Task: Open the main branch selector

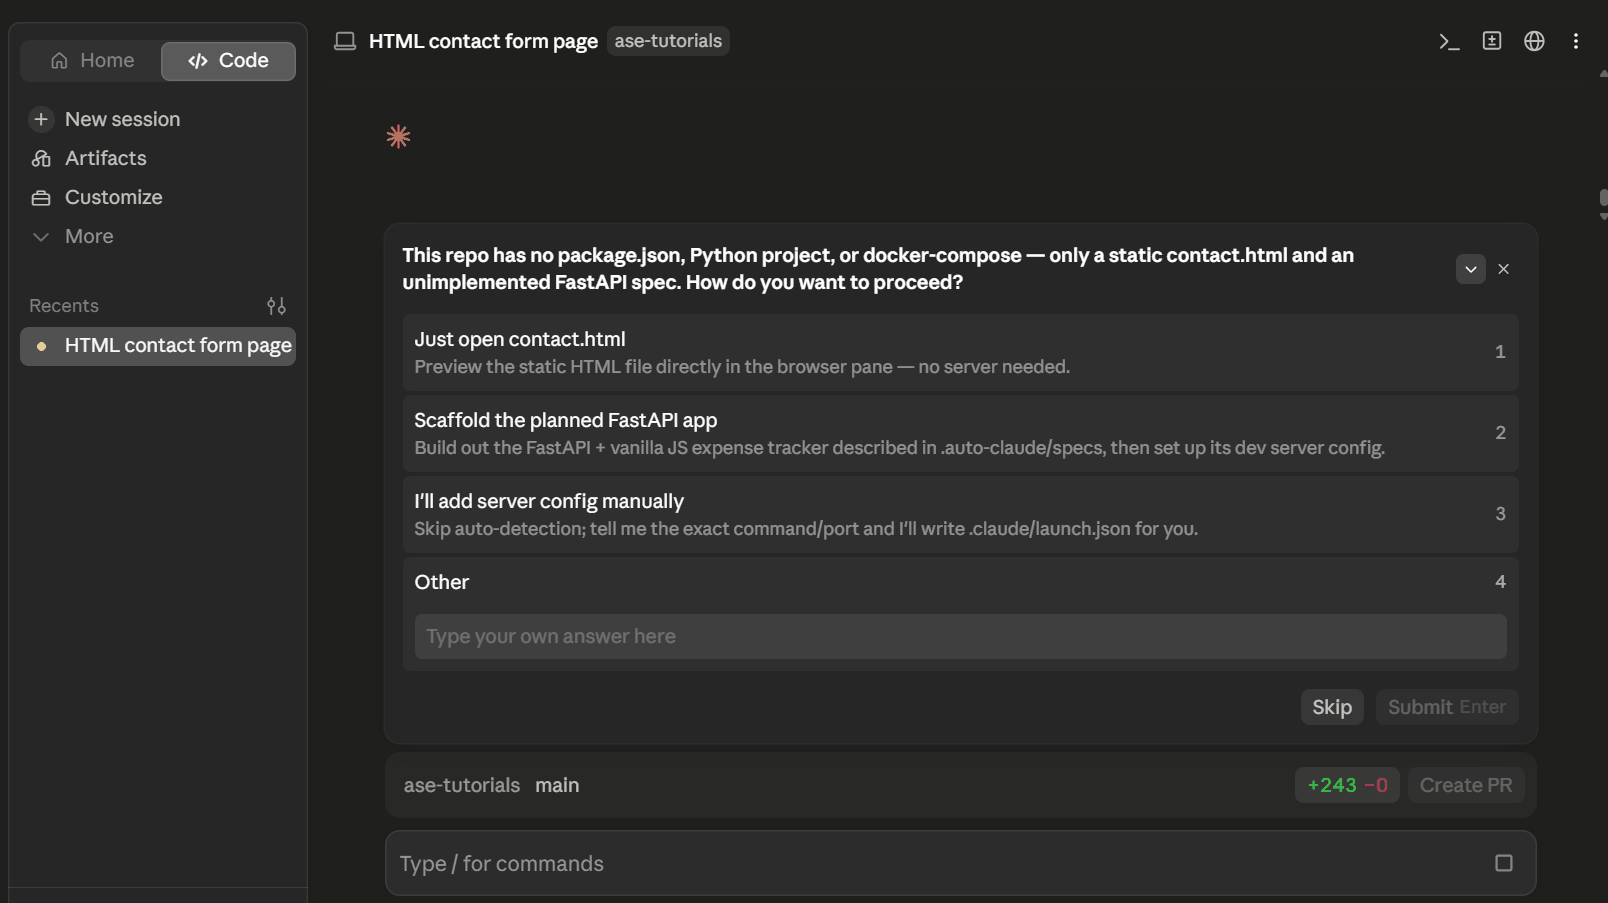Action: [x=557, y=786]
